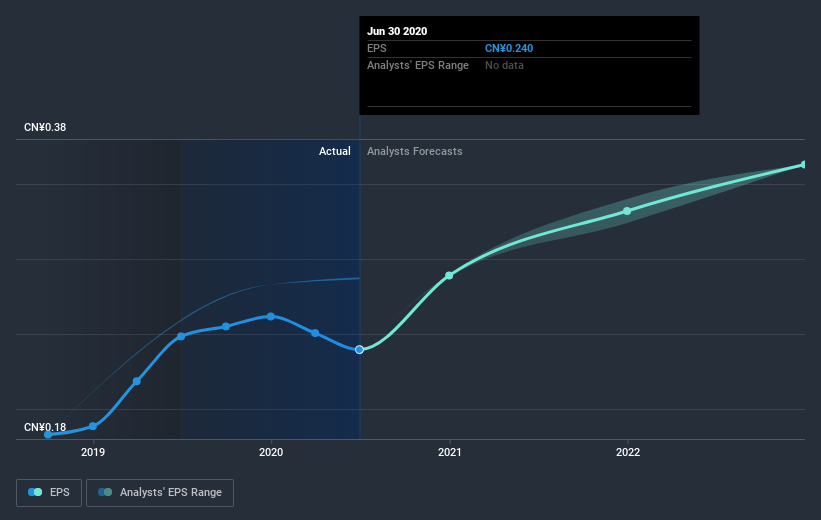This screenshot has height=520, width=821.
Task: Click the Jun 30 2020 tooltip date heading
Action: (397, 31)
